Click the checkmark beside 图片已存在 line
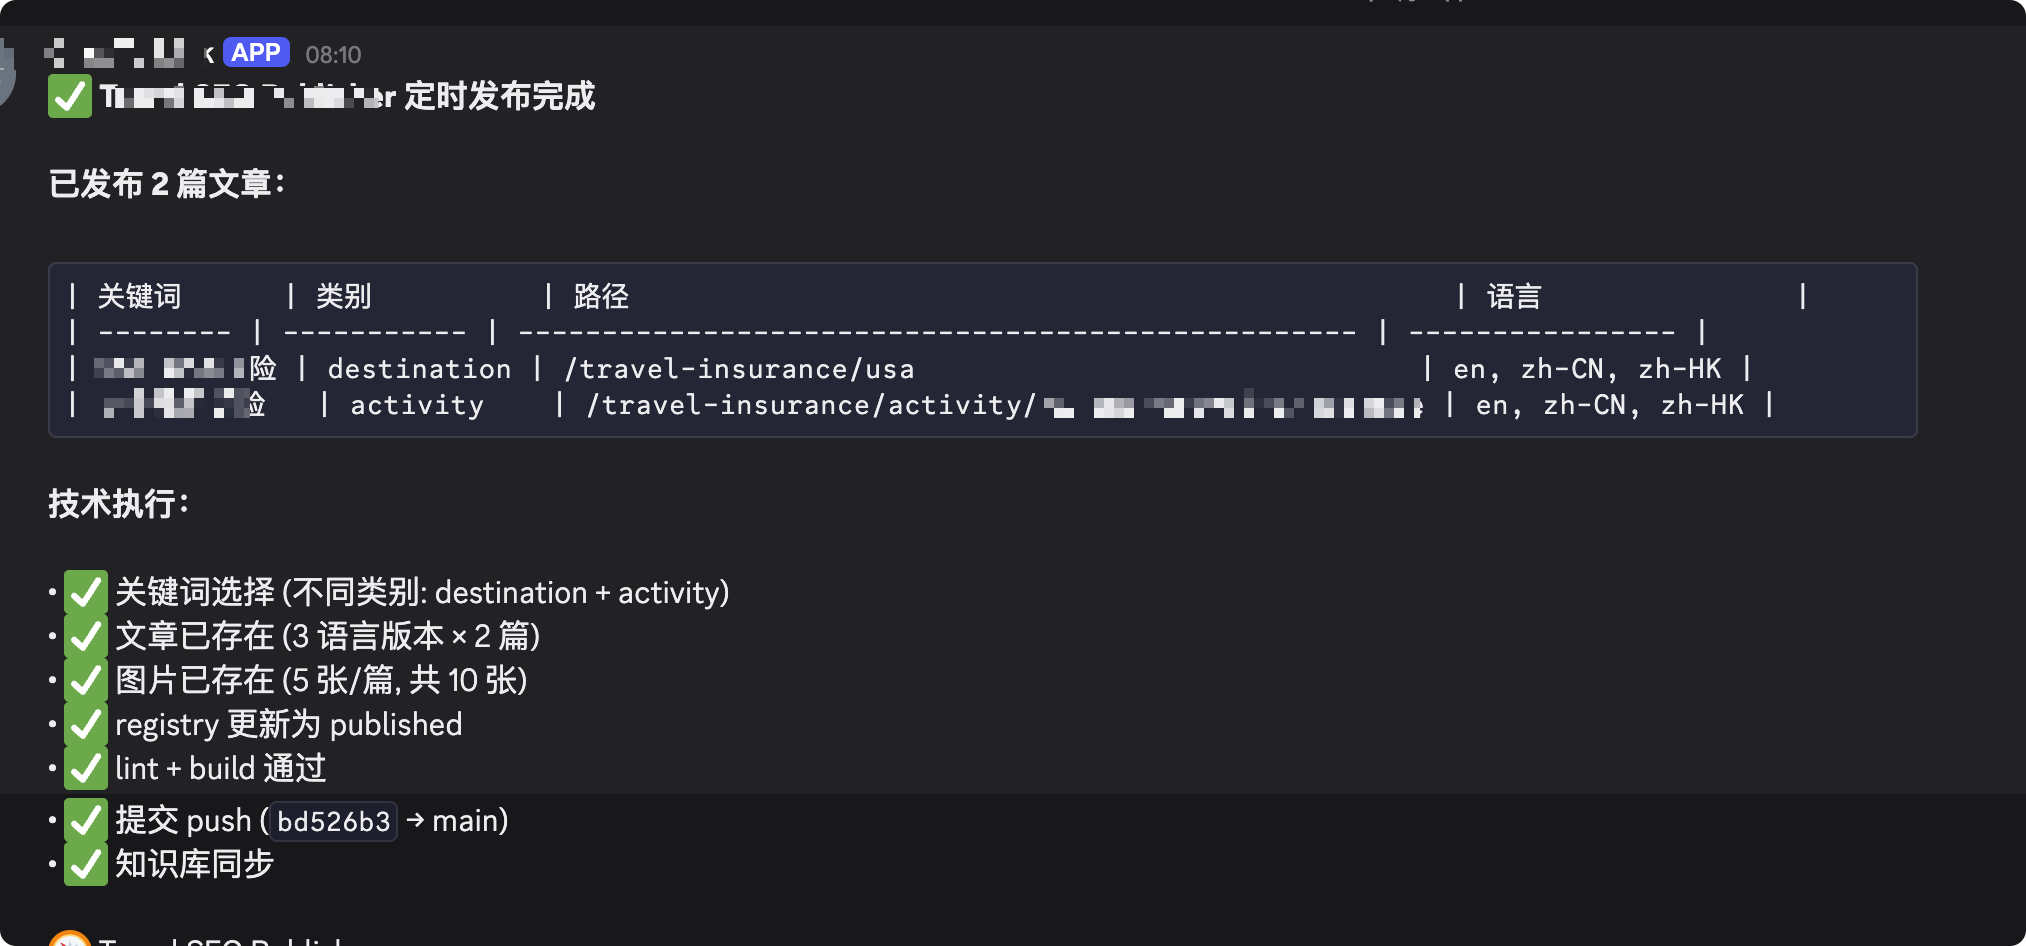Screen dimensions: 2026x946 point(86,680)
